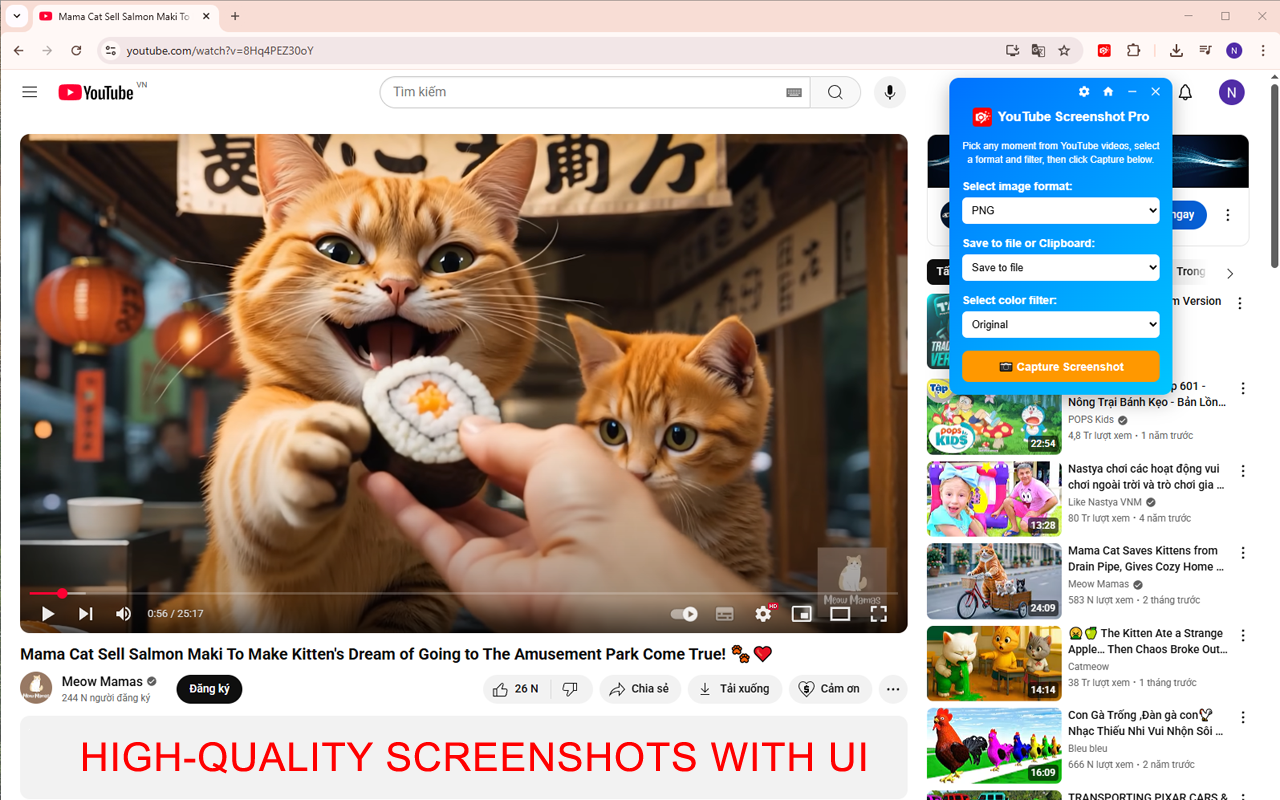The image size is (1280, 800).
Task: Open the Extensions puzzle menu
Action: point(1133,50)
